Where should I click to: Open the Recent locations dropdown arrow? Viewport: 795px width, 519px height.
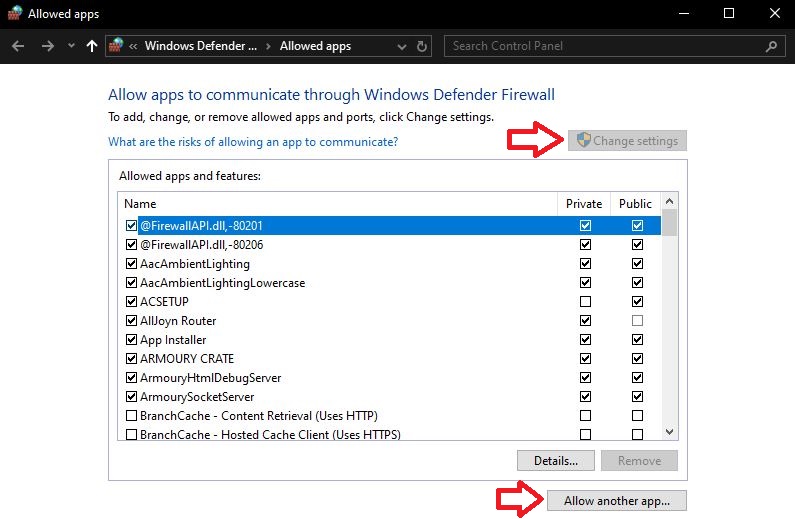(71, 46)
